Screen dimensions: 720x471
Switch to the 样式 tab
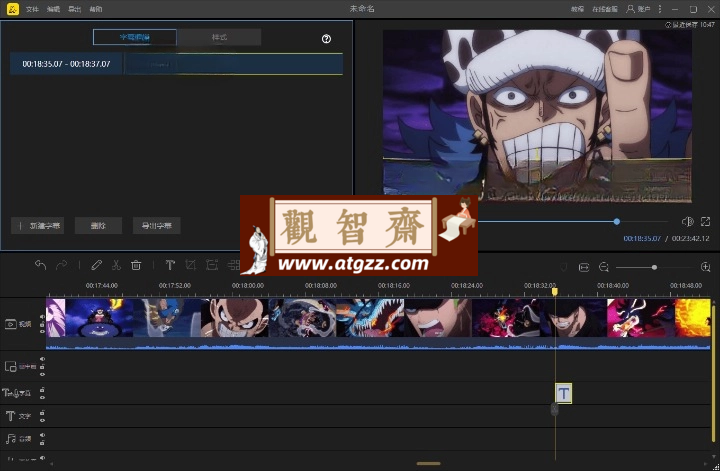tap(219, 37)
